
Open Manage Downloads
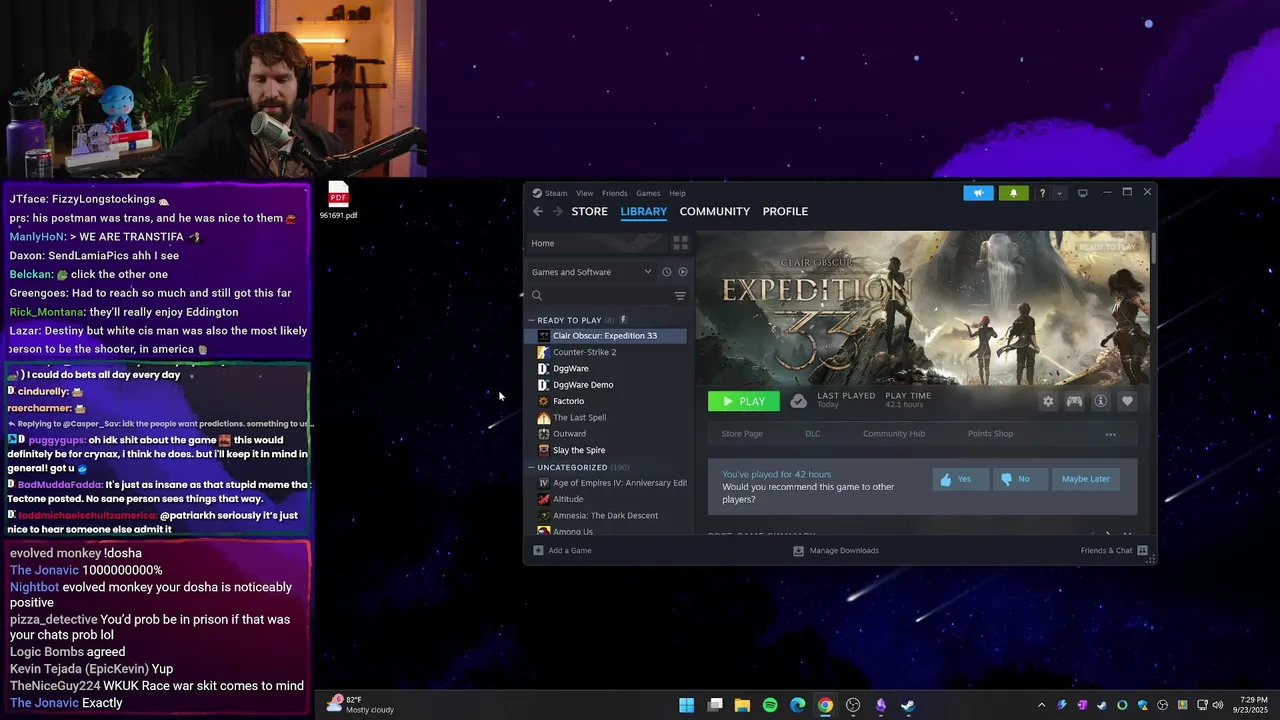tap(836, 550)
